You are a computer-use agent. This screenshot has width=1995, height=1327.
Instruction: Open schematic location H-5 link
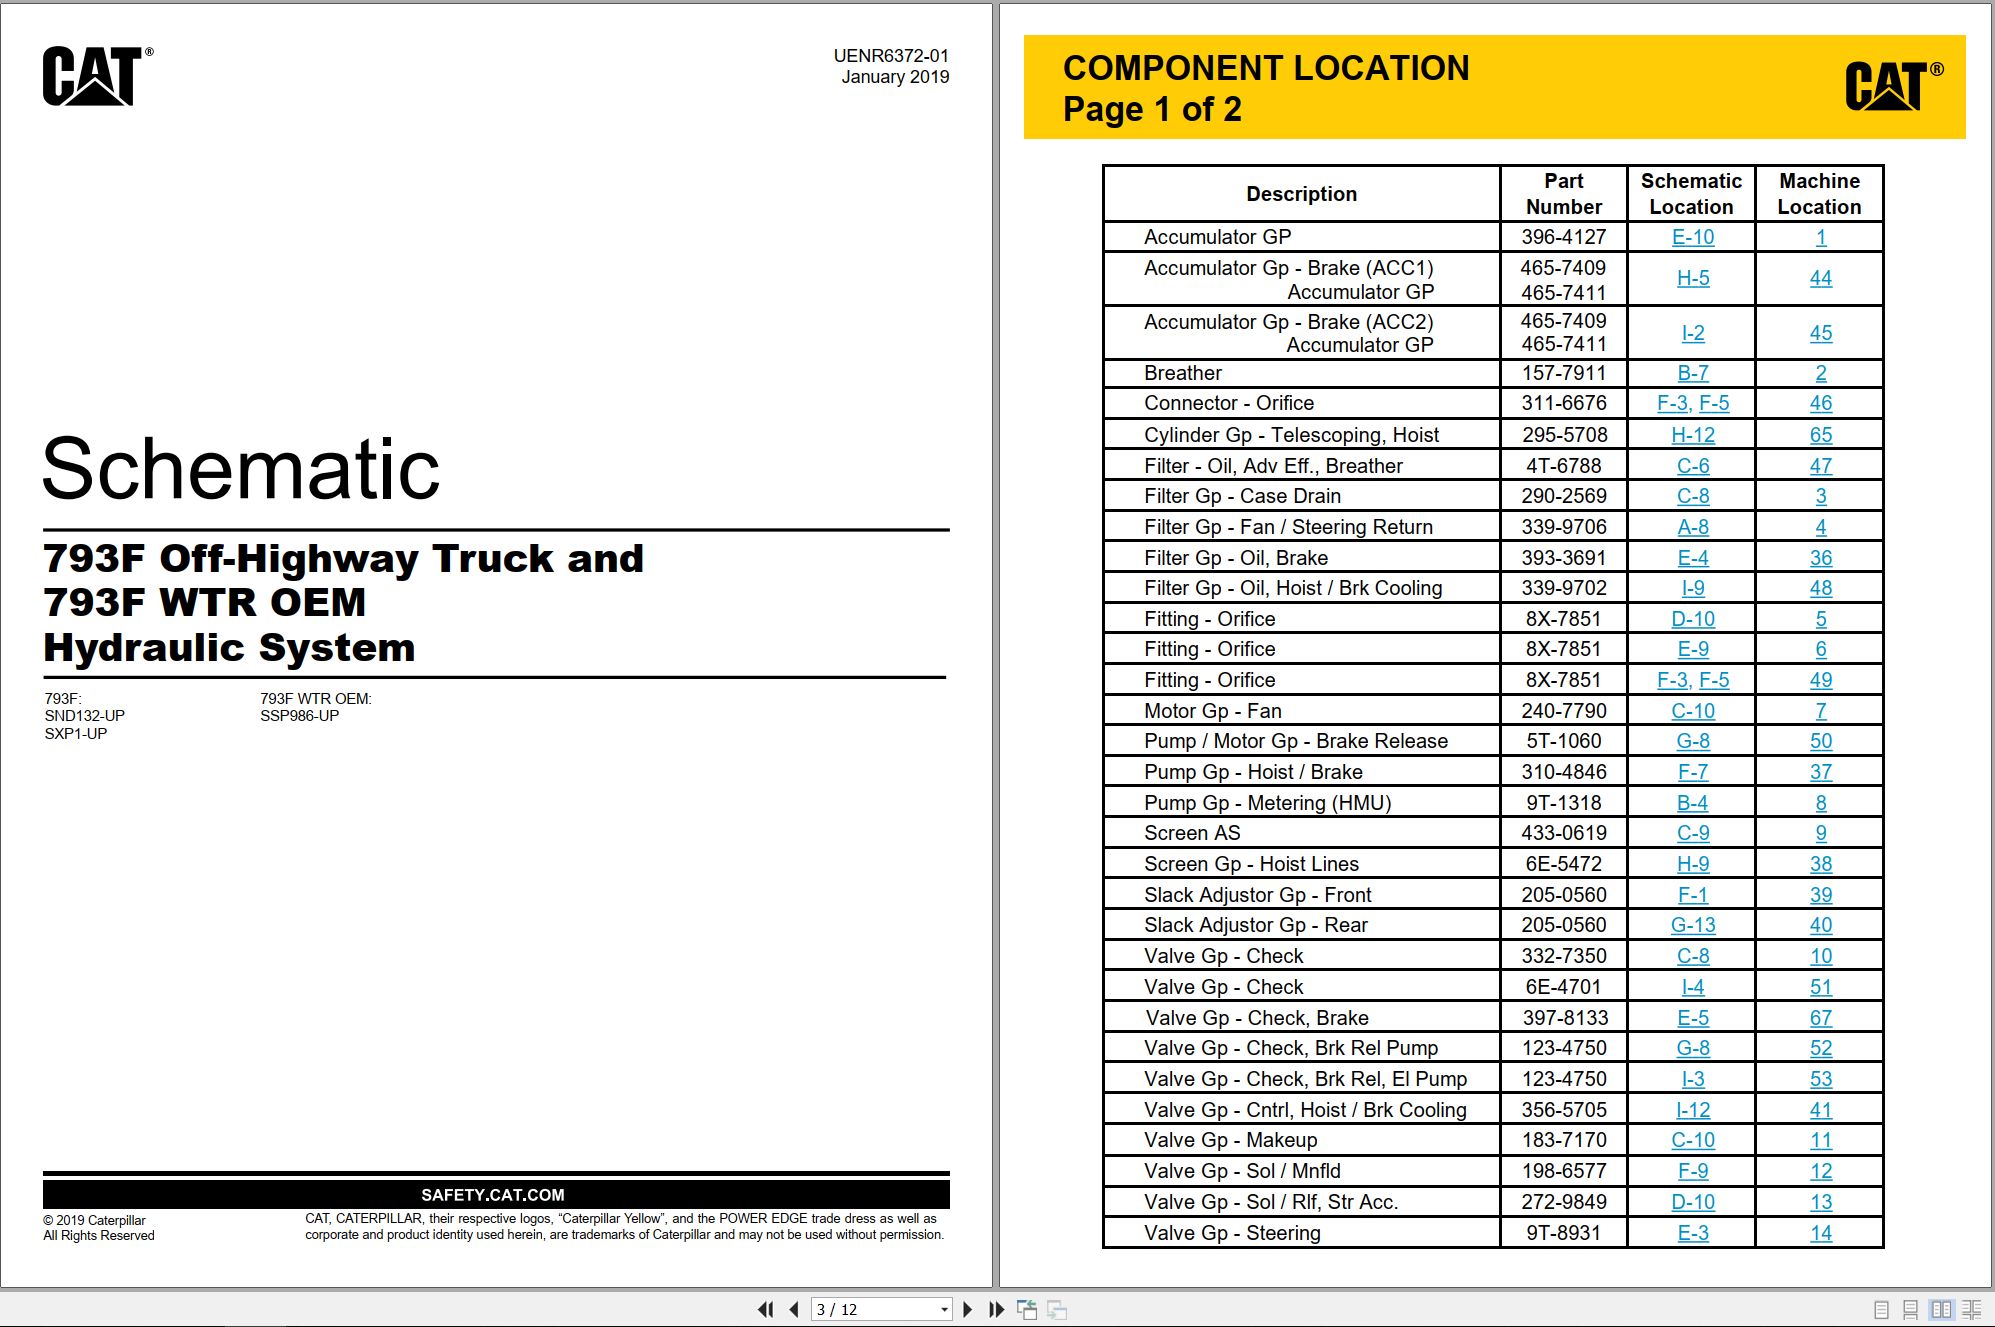(1693, 278)
